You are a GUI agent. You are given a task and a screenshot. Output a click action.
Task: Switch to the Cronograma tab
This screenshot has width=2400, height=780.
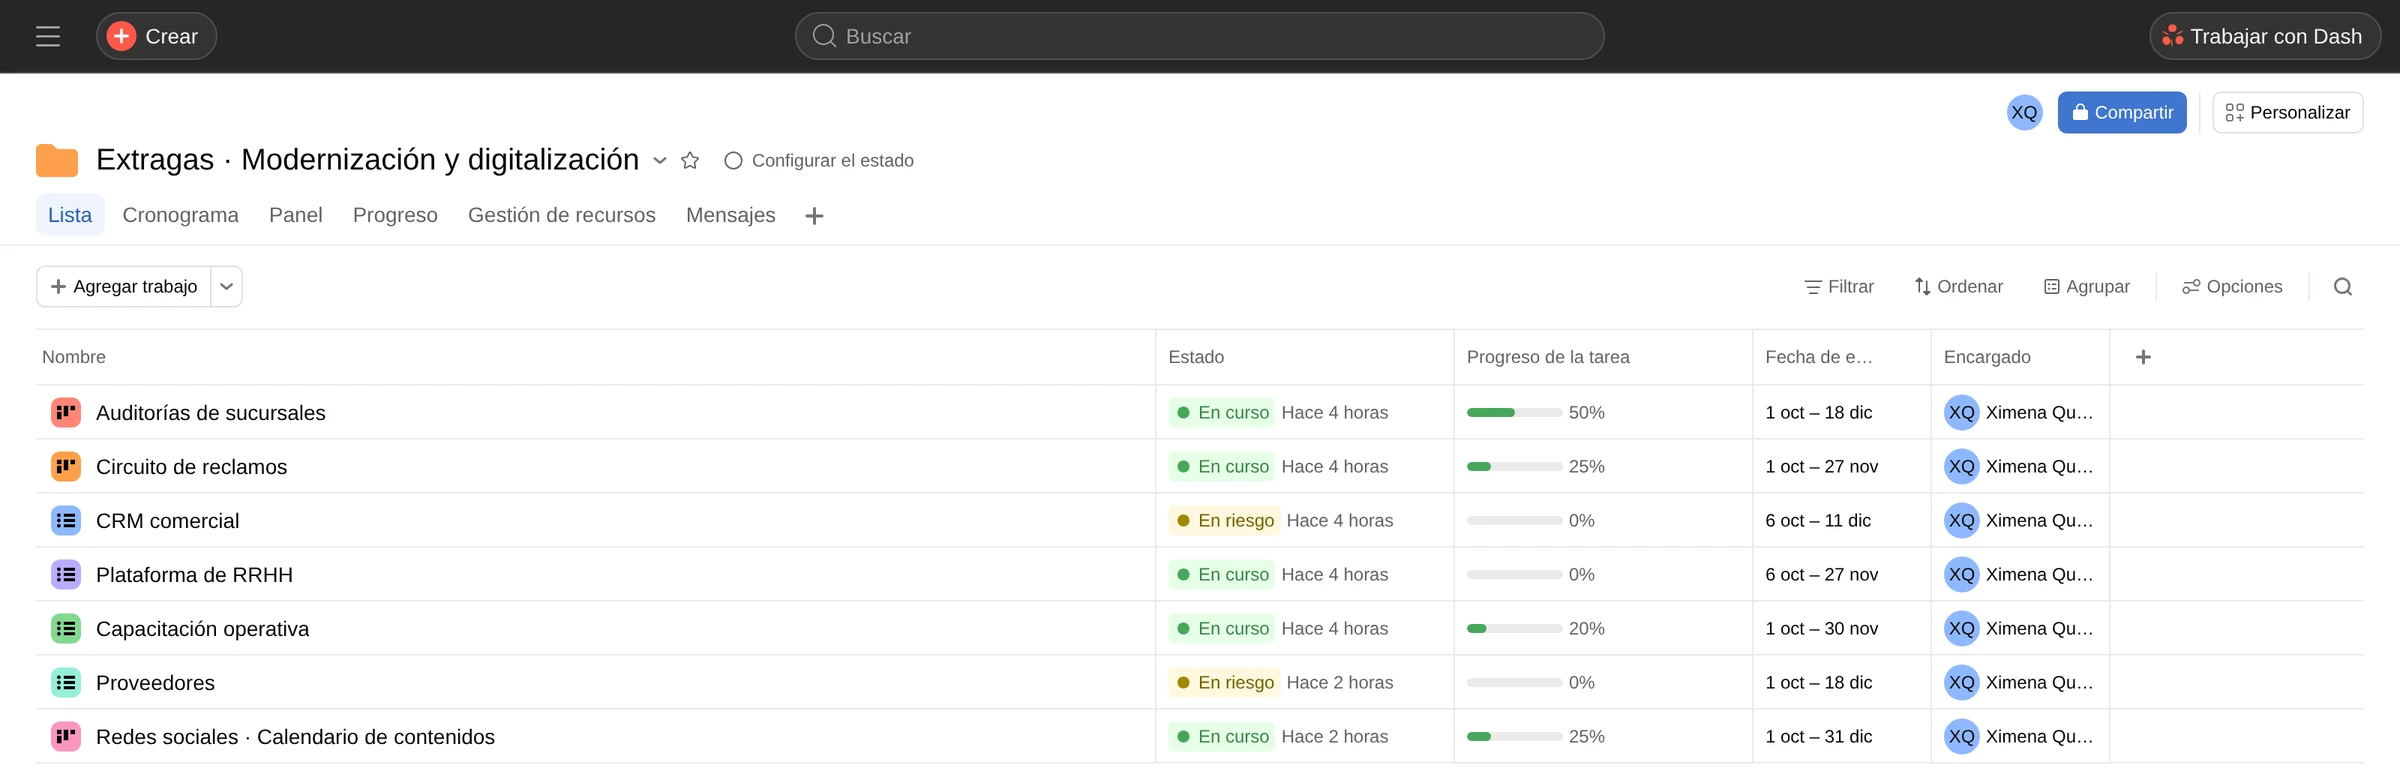pos(180,215)
